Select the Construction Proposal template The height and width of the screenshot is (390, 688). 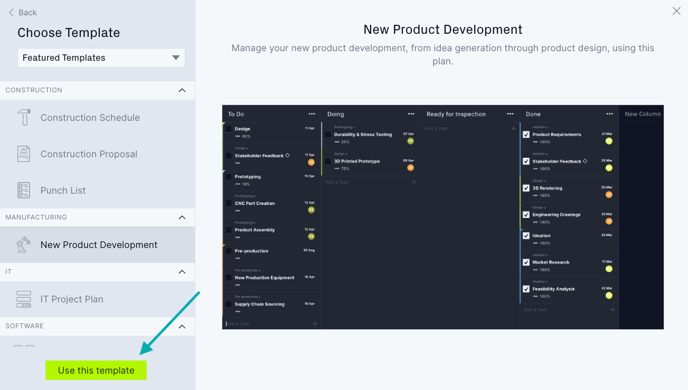tap(97, 154)
